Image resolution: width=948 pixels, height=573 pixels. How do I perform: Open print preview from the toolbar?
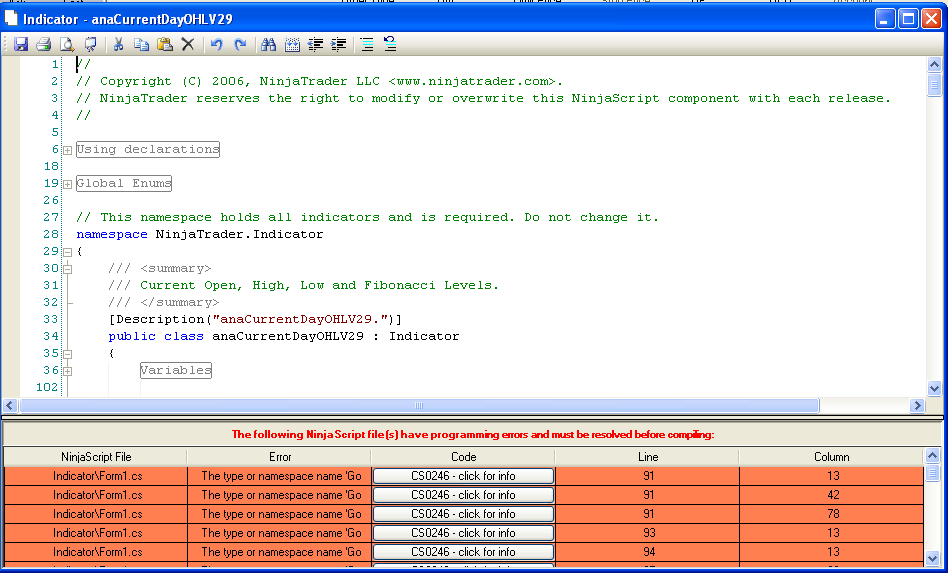[67, 44]
